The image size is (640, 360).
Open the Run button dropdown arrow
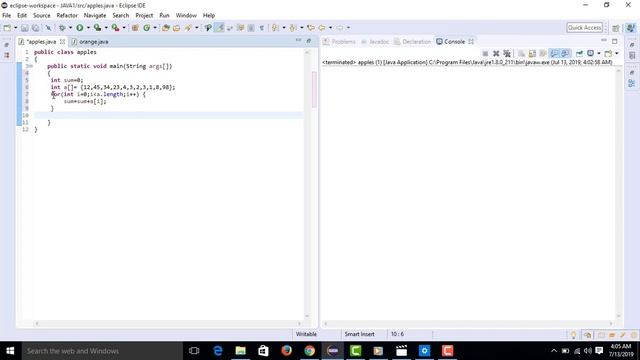pos(88,28)
